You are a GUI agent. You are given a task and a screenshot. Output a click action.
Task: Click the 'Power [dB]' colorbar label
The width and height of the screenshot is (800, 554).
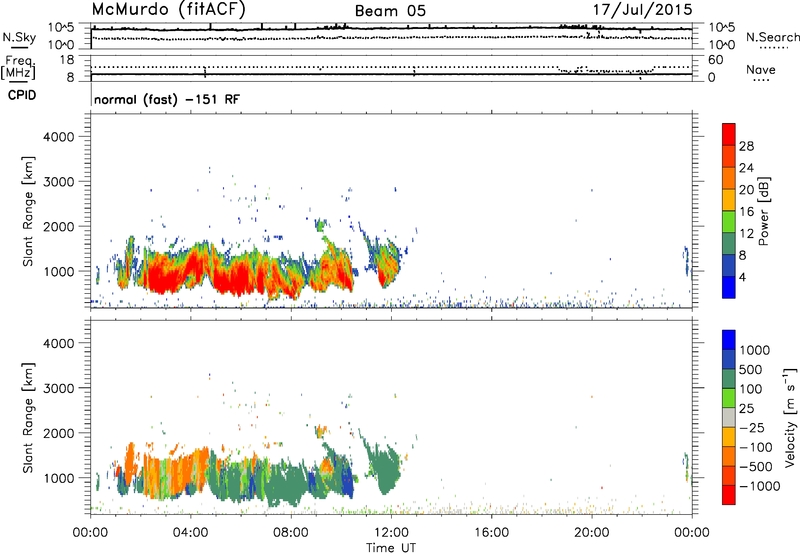coord(763,211)
